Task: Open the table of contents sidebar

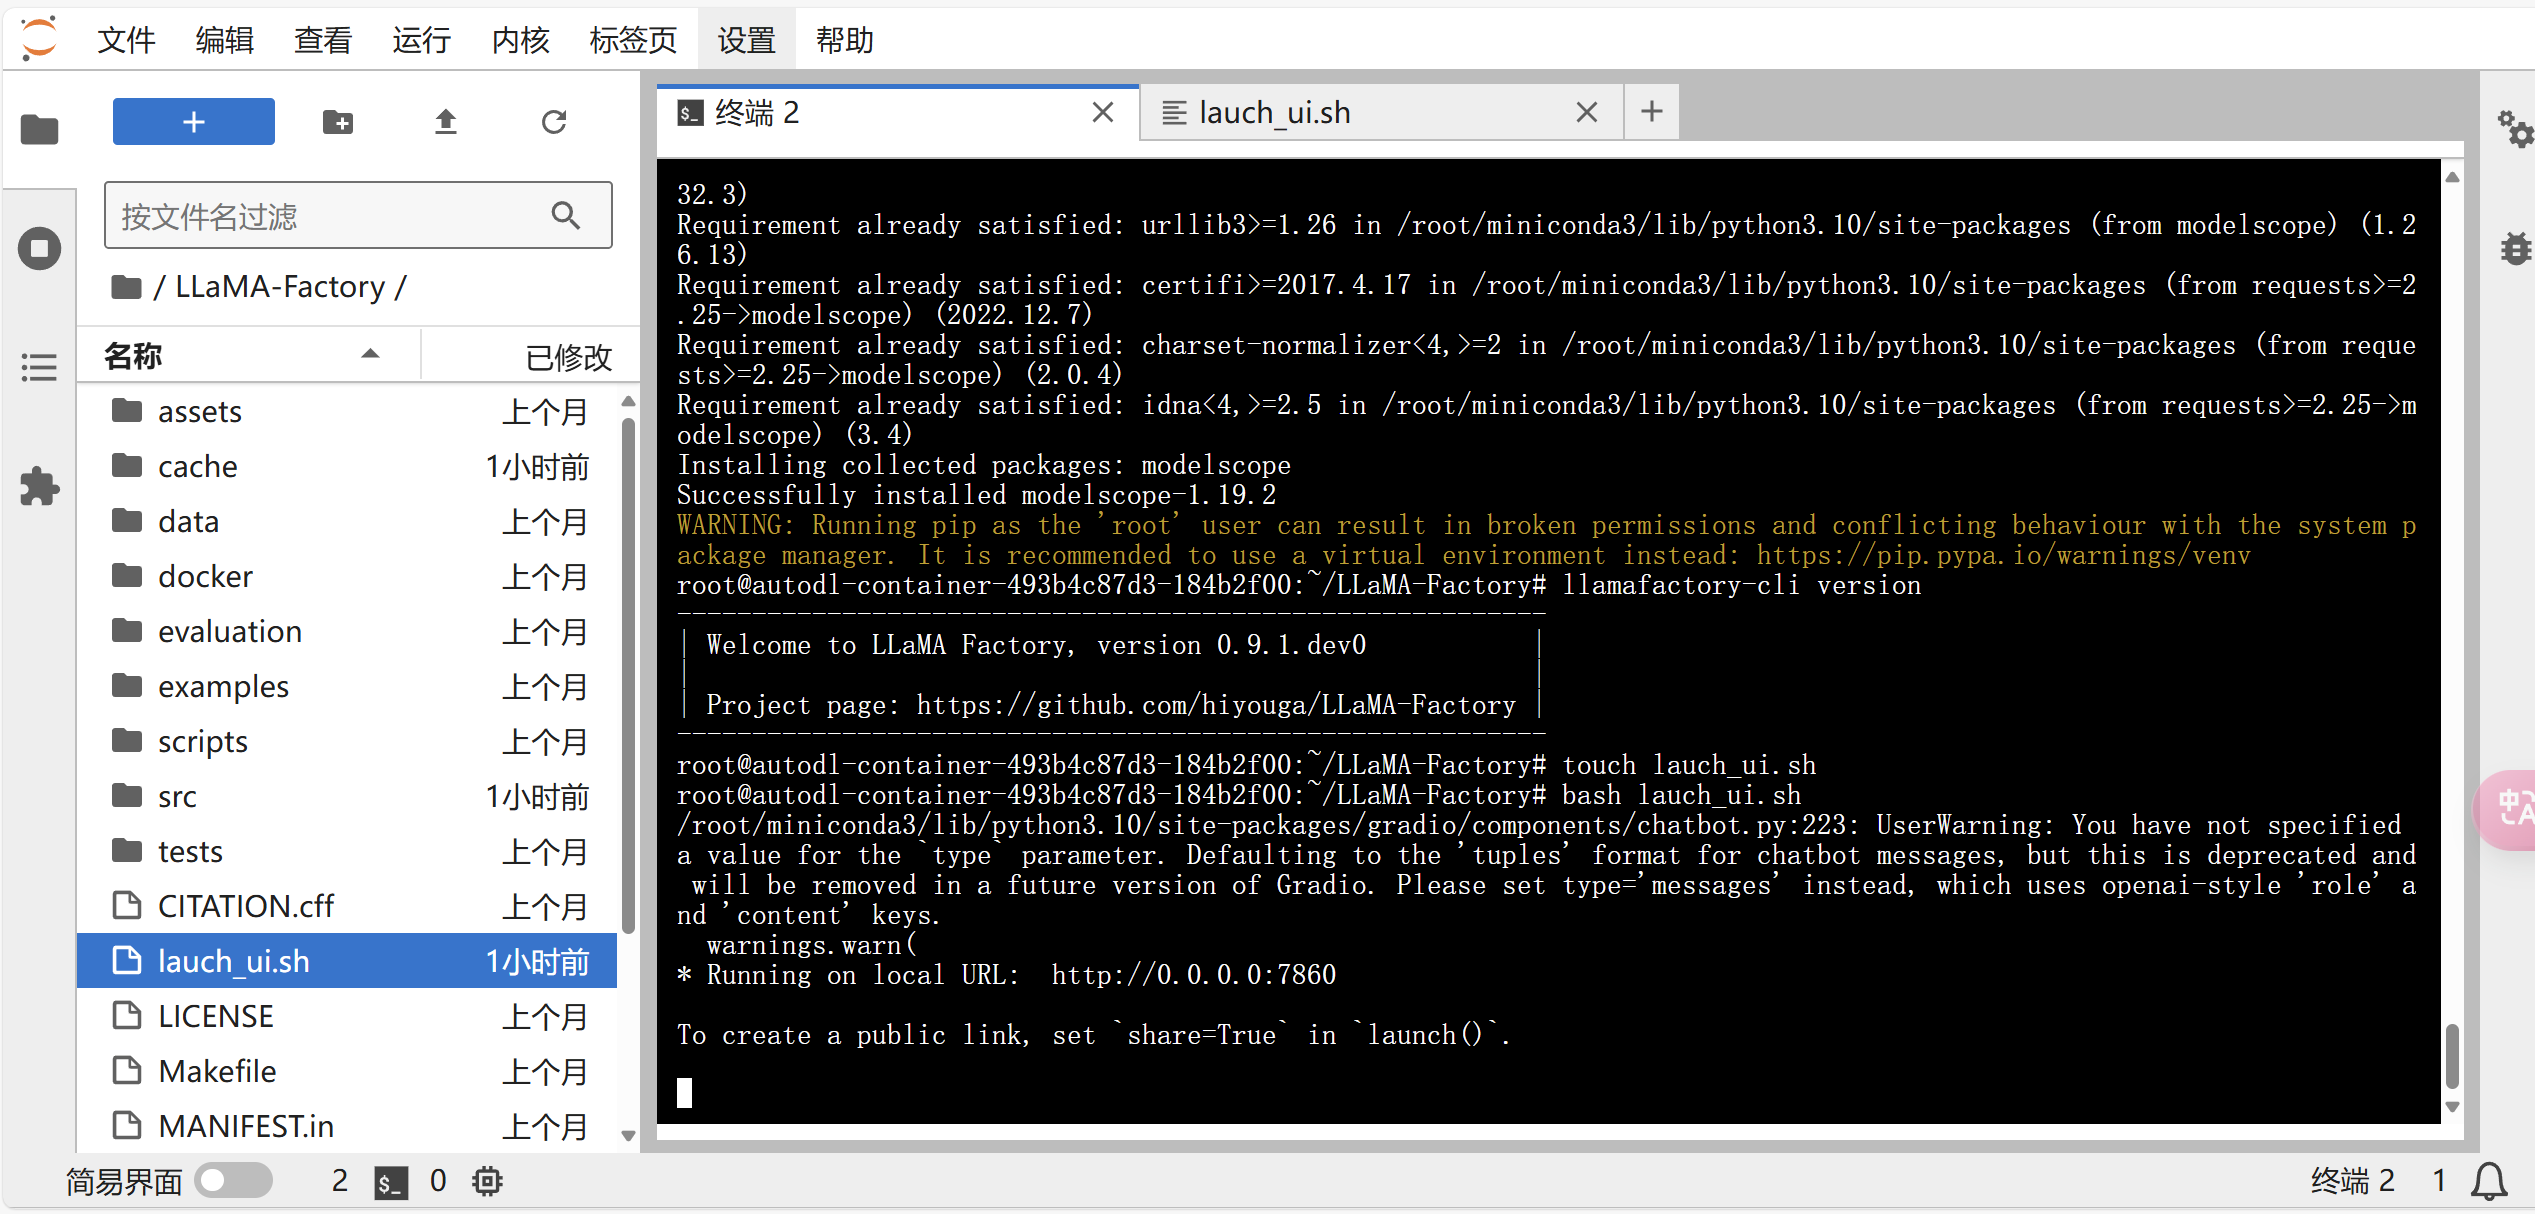Action: coord(39,367)
